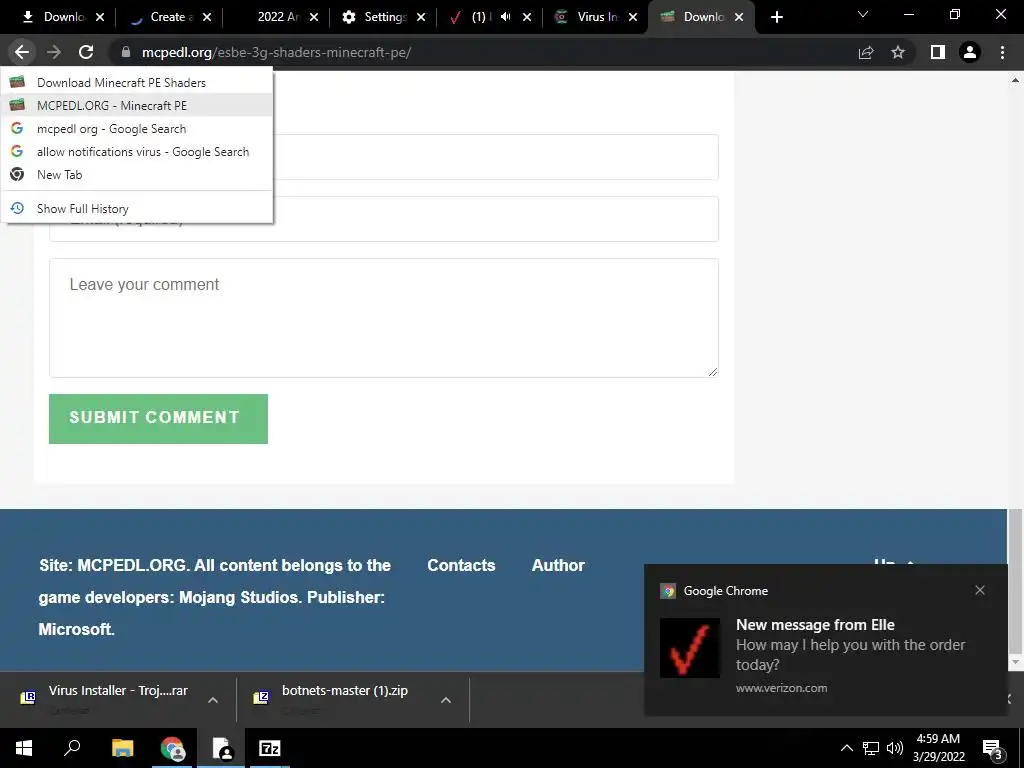The width and height of the screenshot is (1024, 768).
Task: Show hidden system tray icons
Action: pos(846,748)
